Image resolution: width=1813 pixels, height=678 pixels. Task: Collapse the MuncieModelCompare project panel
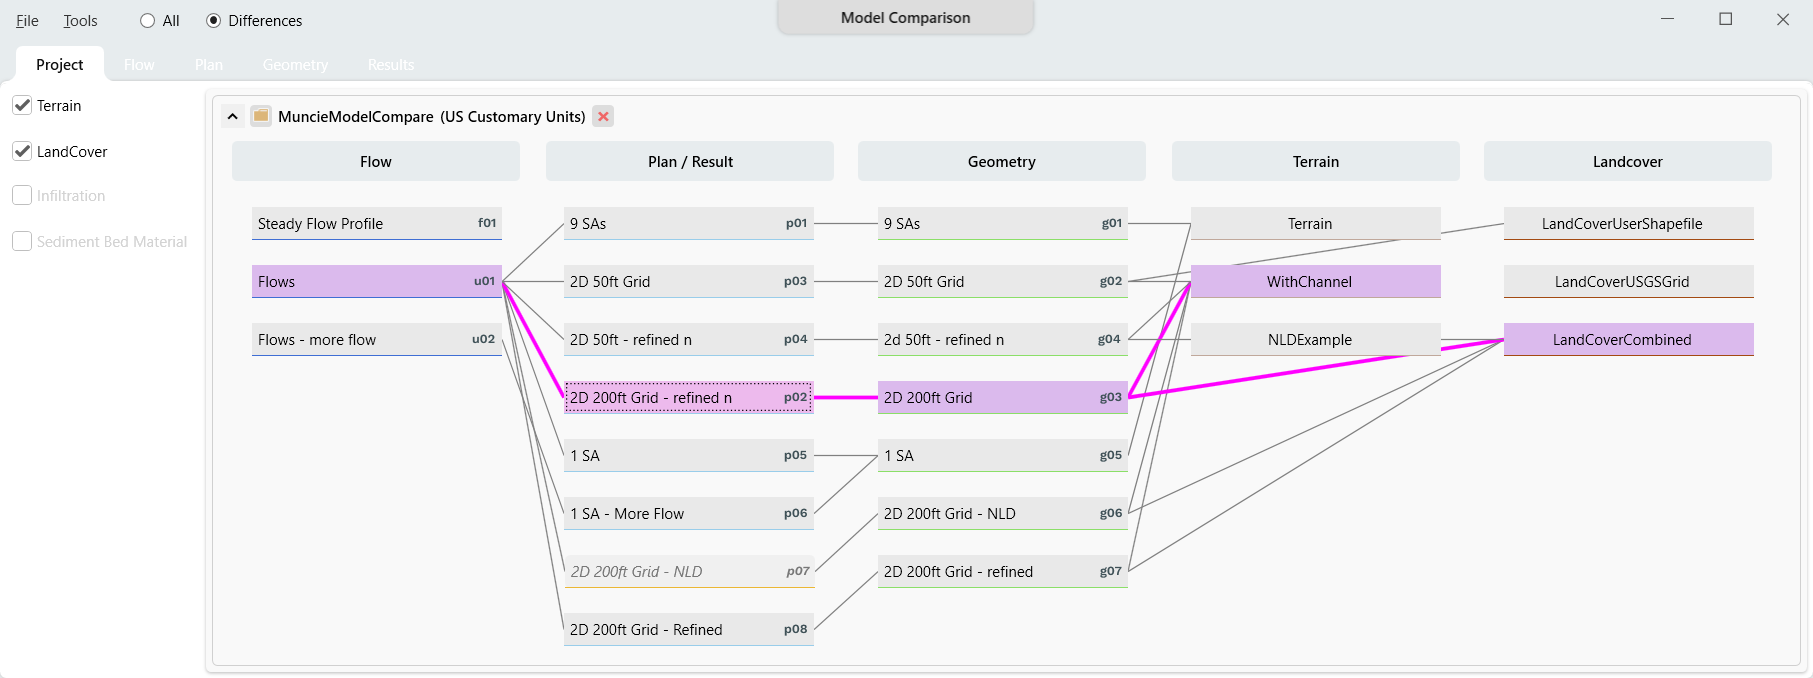232,116
